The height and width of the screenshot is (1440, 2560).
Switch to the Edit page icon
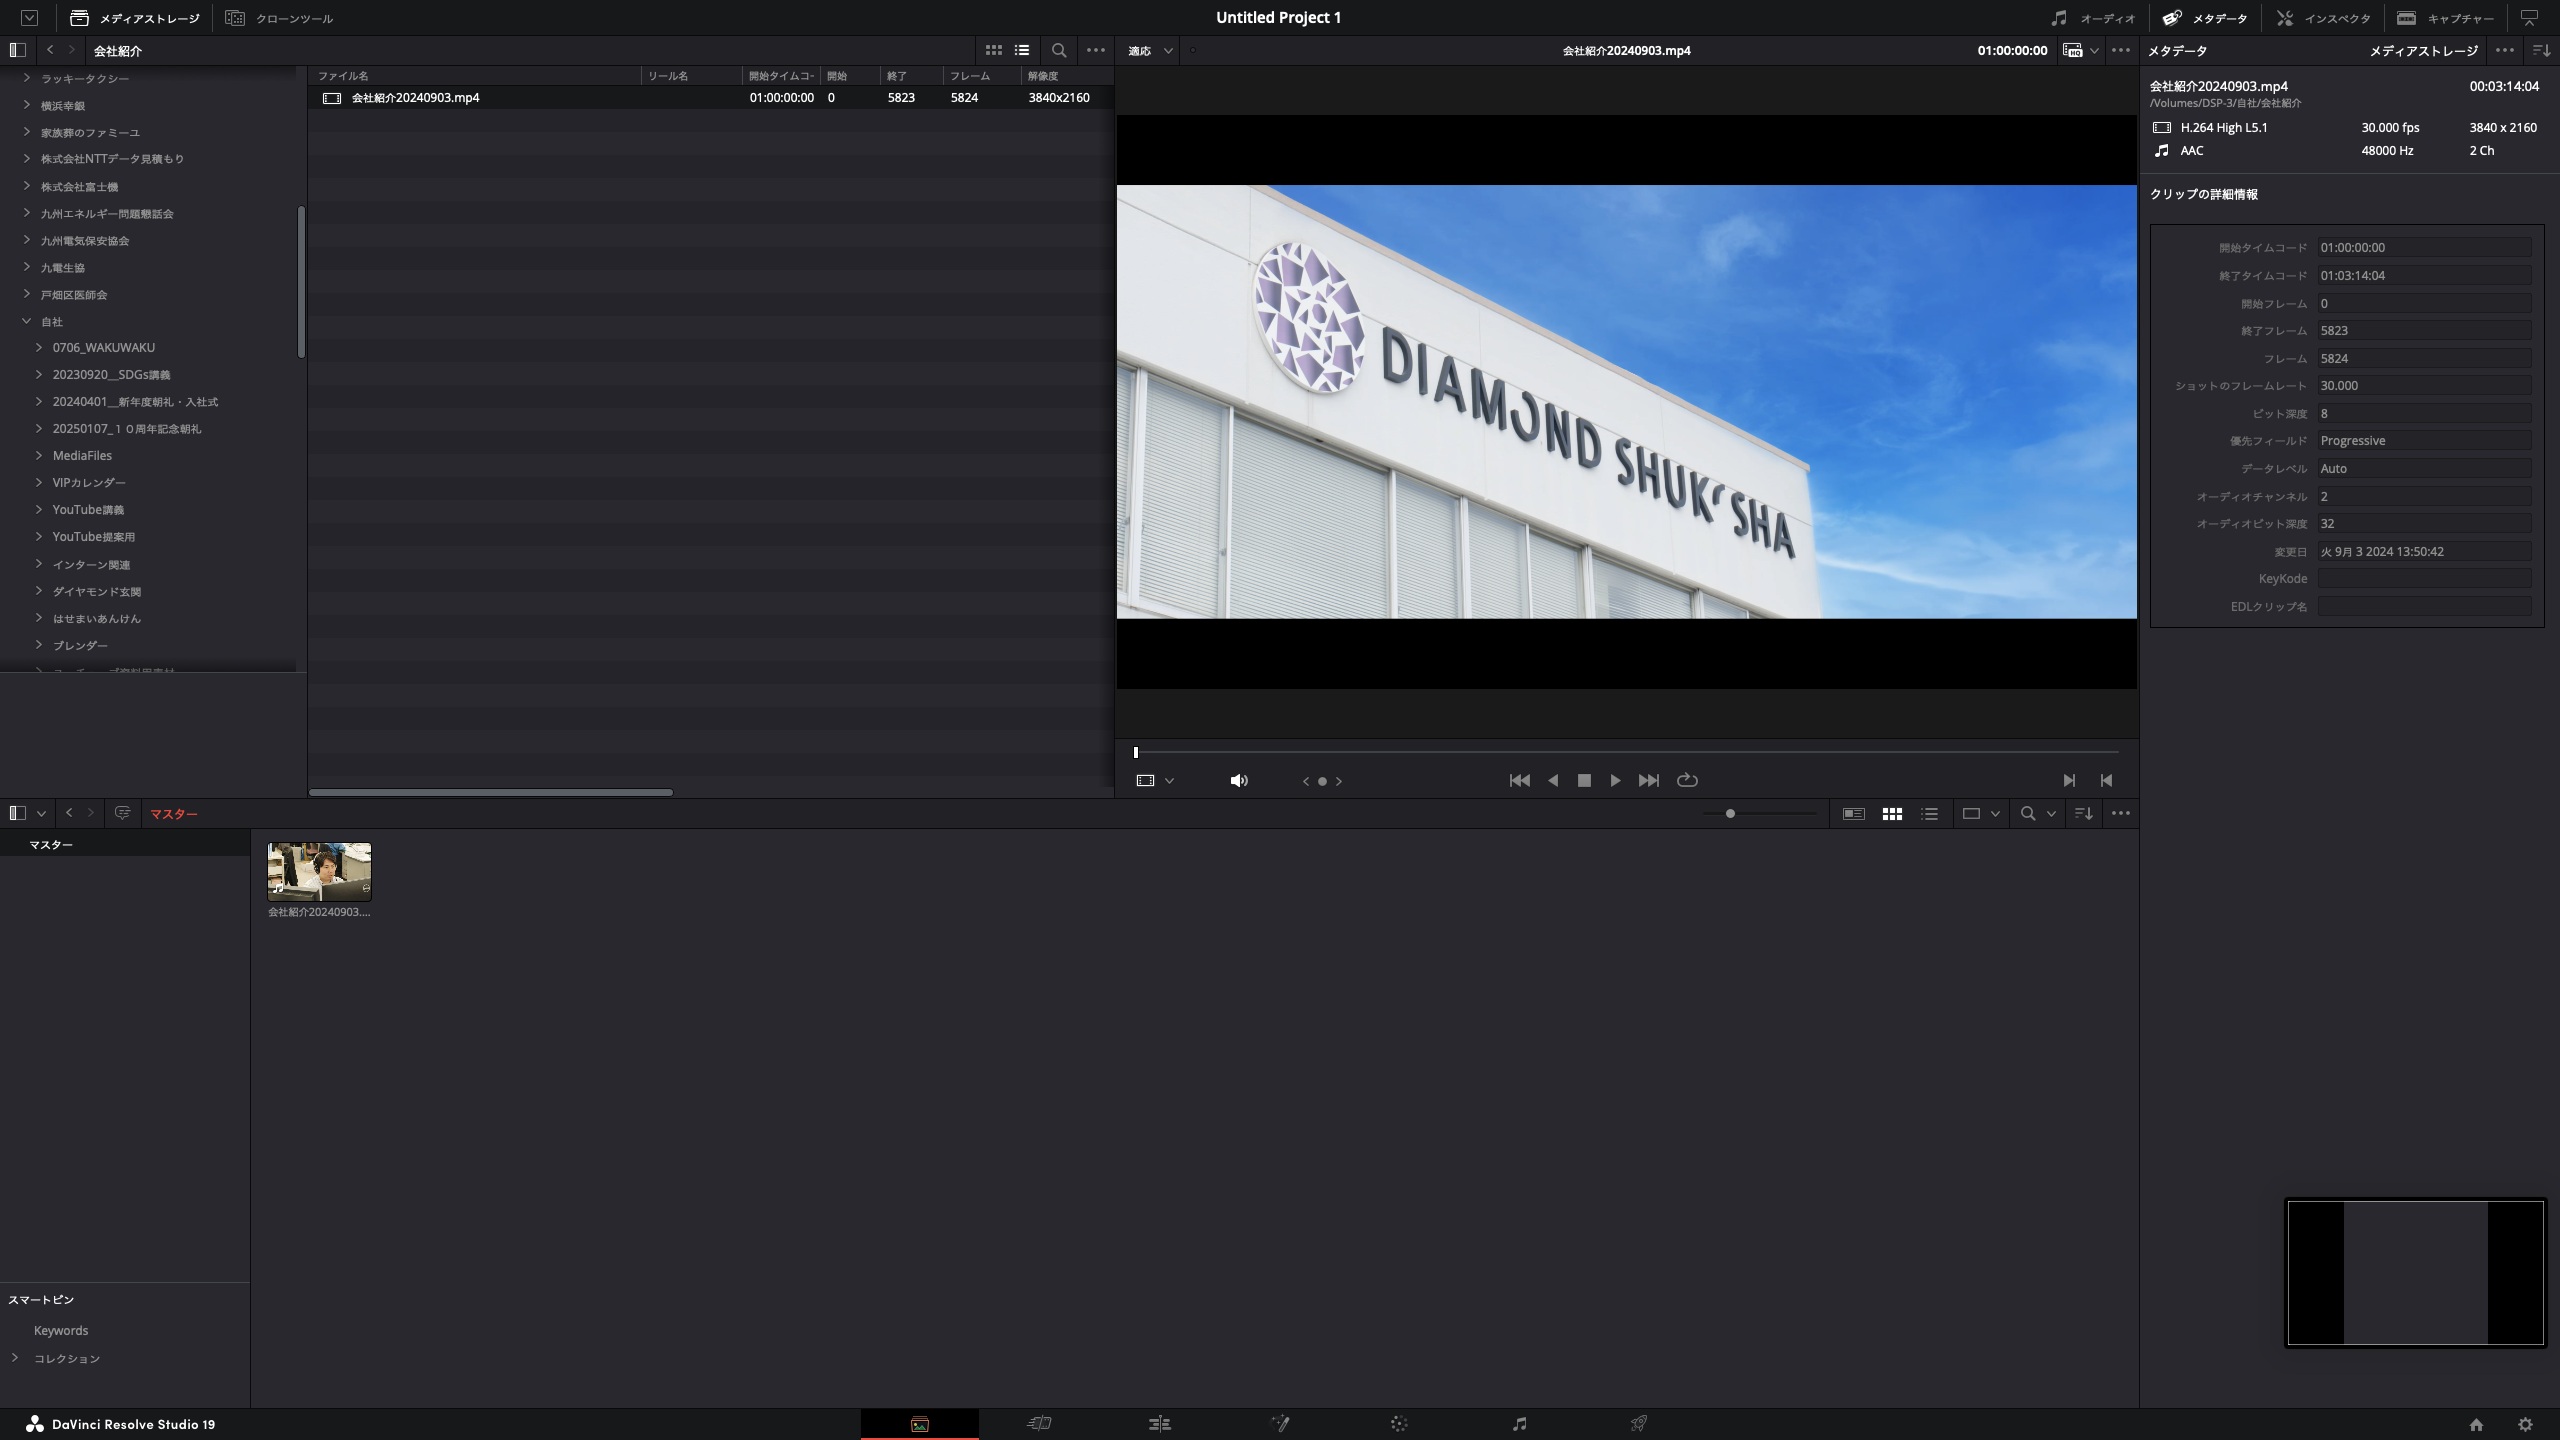1159,1423
